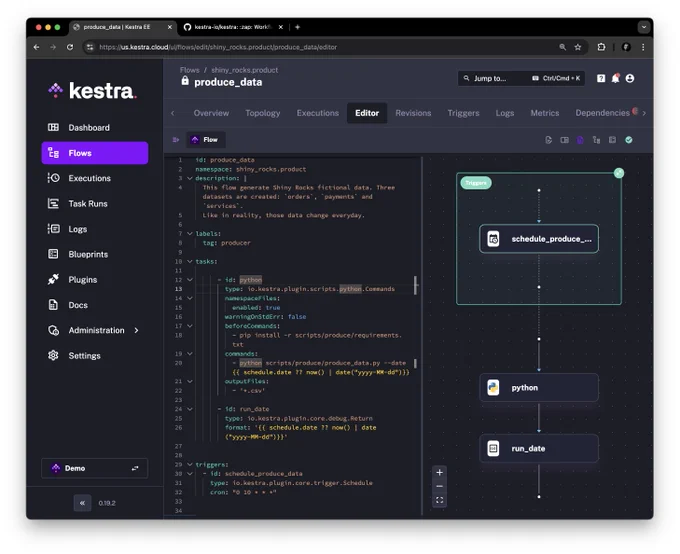This screenshot has height=554, width=680.
Task: Click the Docs file icon in the sidebar
Action: [x=53, y=305]
